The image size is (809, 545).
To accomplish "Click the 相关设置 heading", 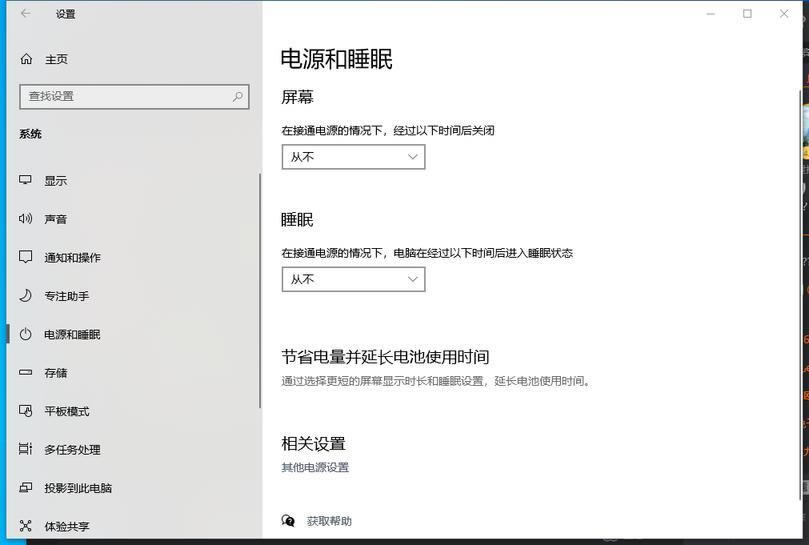I will 313,443.
